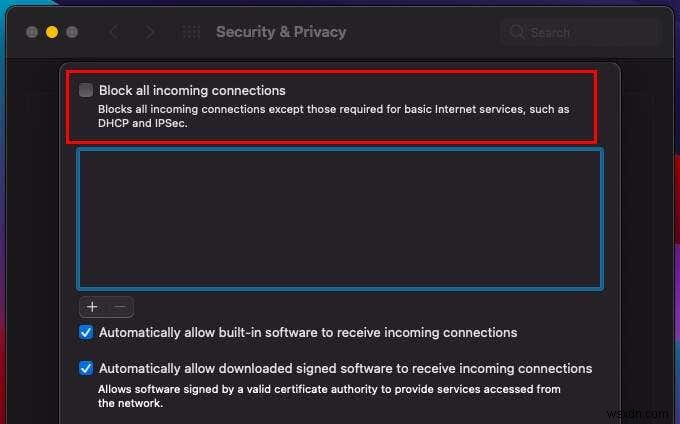Uncheck the allow downloaded signed software checkbox
This screenshot has width=680, height=424.
coord(86,368)
